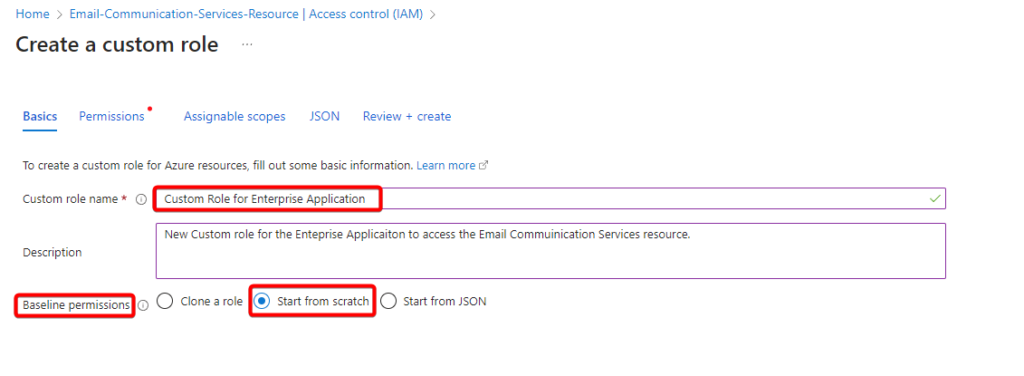Click the Description field label
Screen dimensions: 1024x376
(52, 253)
